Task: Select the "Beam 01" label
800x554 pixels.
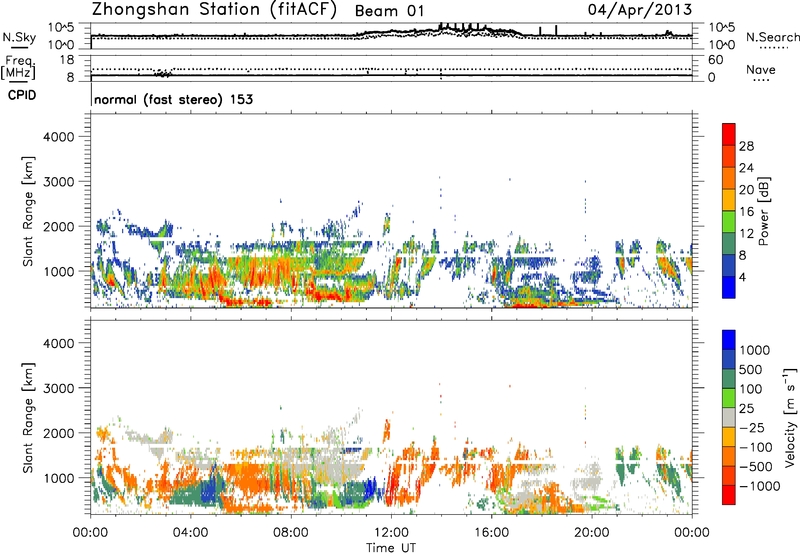Action: [x=389, y=11]
